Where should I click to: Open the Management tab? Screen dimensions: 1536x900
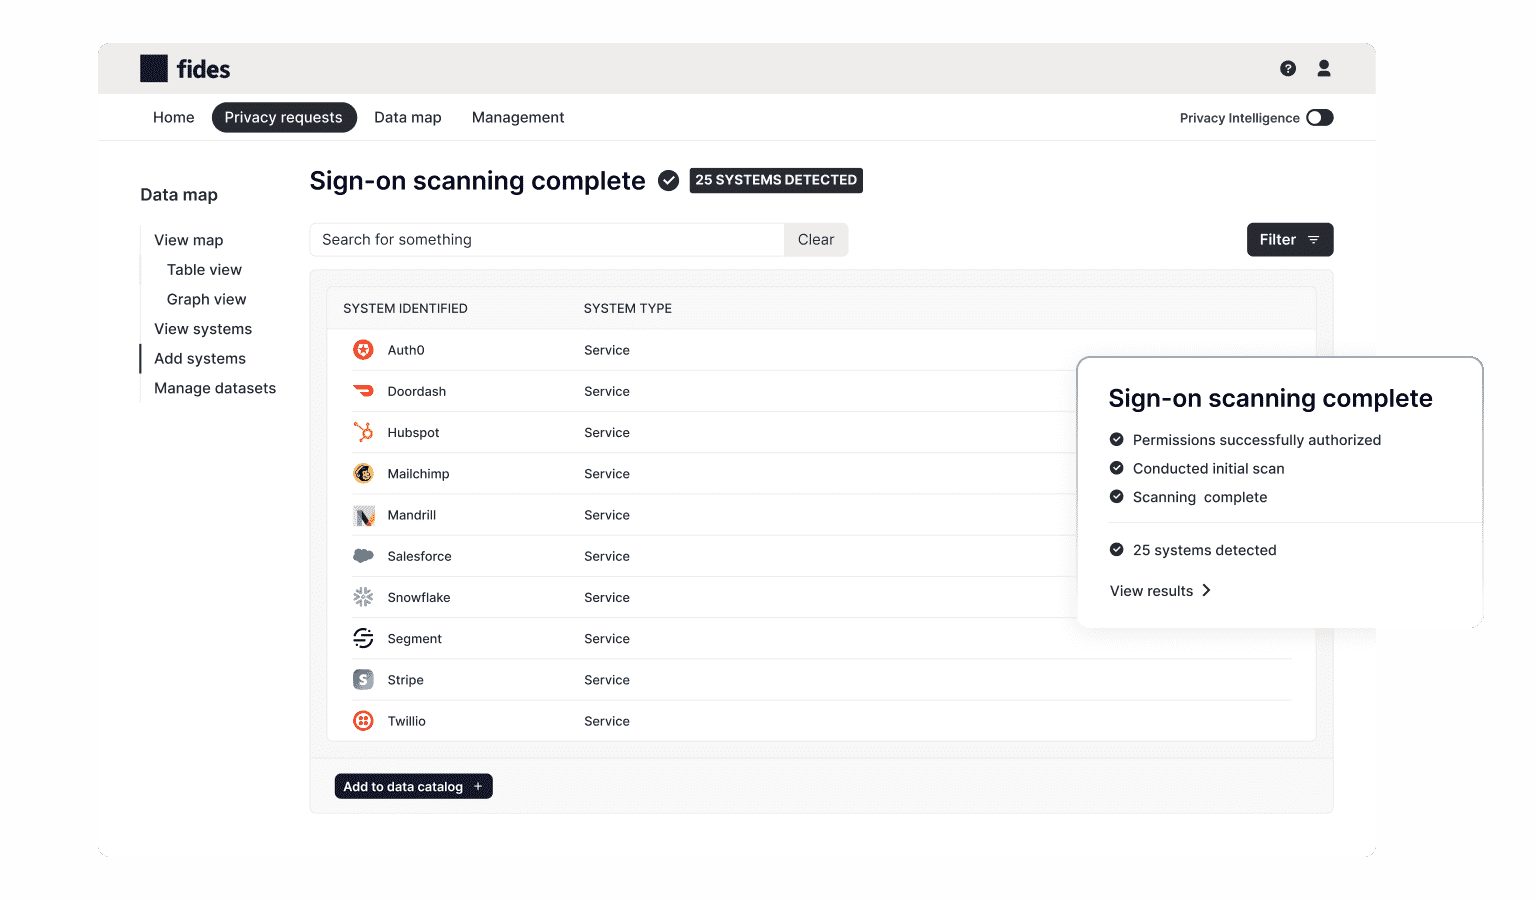(518, 117)
